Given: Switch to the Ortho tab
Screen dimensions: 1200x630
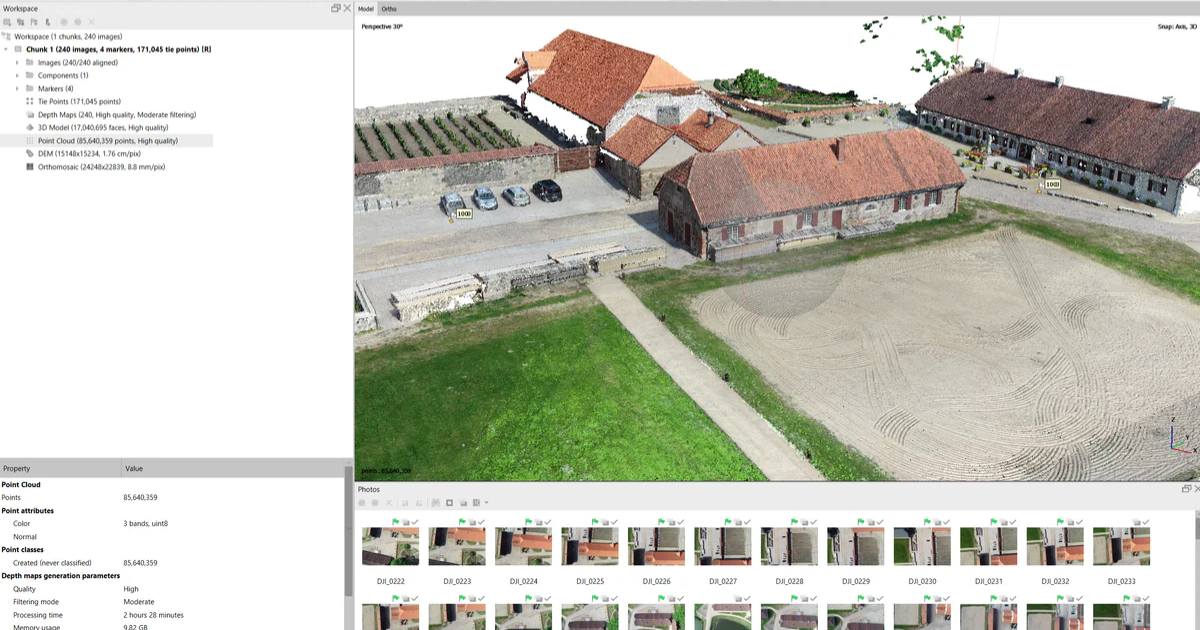Looking at the screenshot, I should tap(389, 8).
